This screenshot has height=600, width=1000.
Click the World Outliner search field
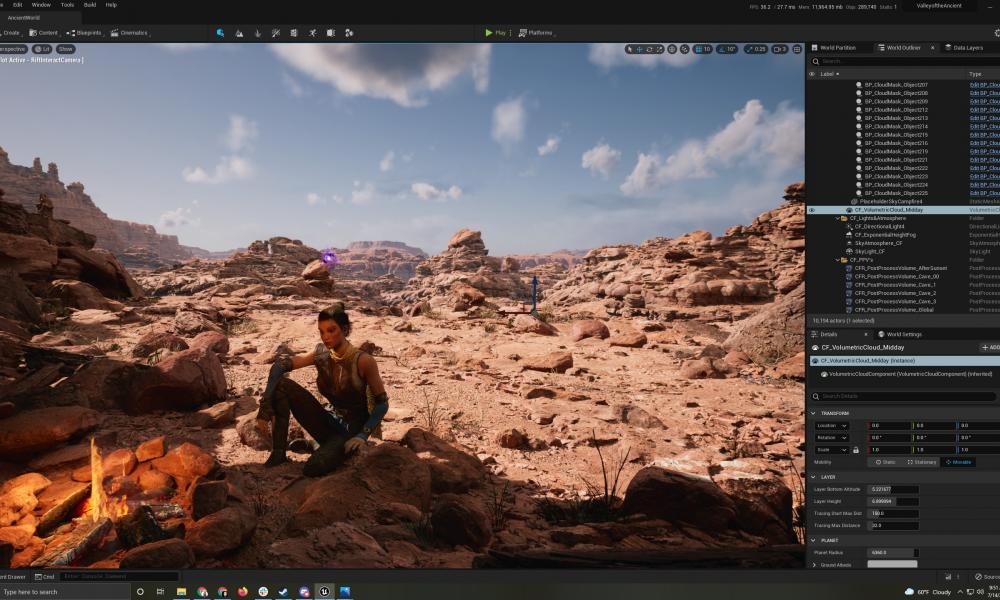tap(904, 61)
